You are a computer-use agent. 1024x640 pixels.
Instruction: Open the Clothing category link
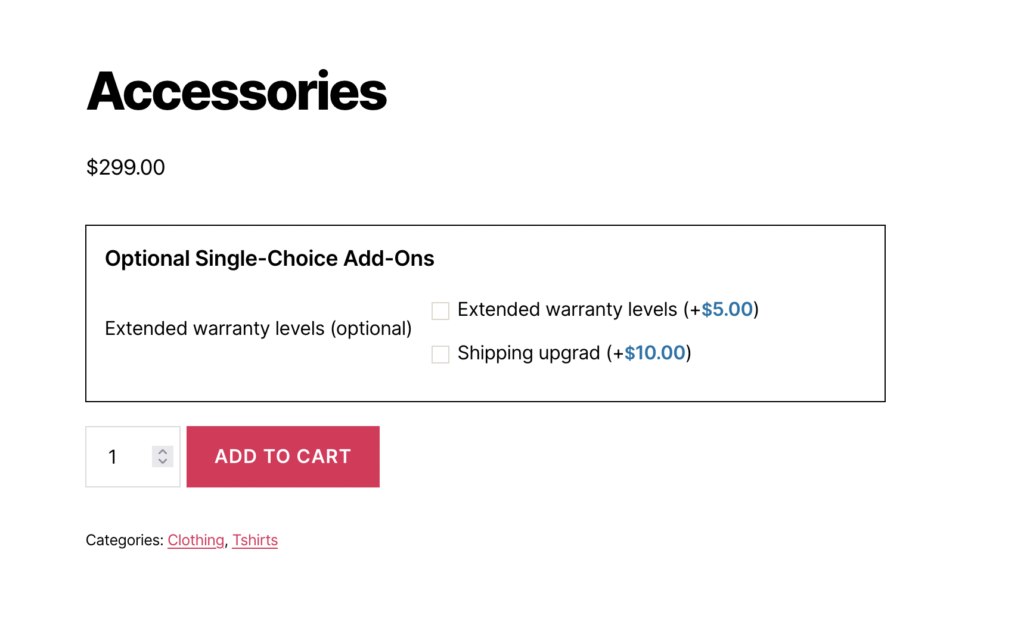[x=196, y=540]
